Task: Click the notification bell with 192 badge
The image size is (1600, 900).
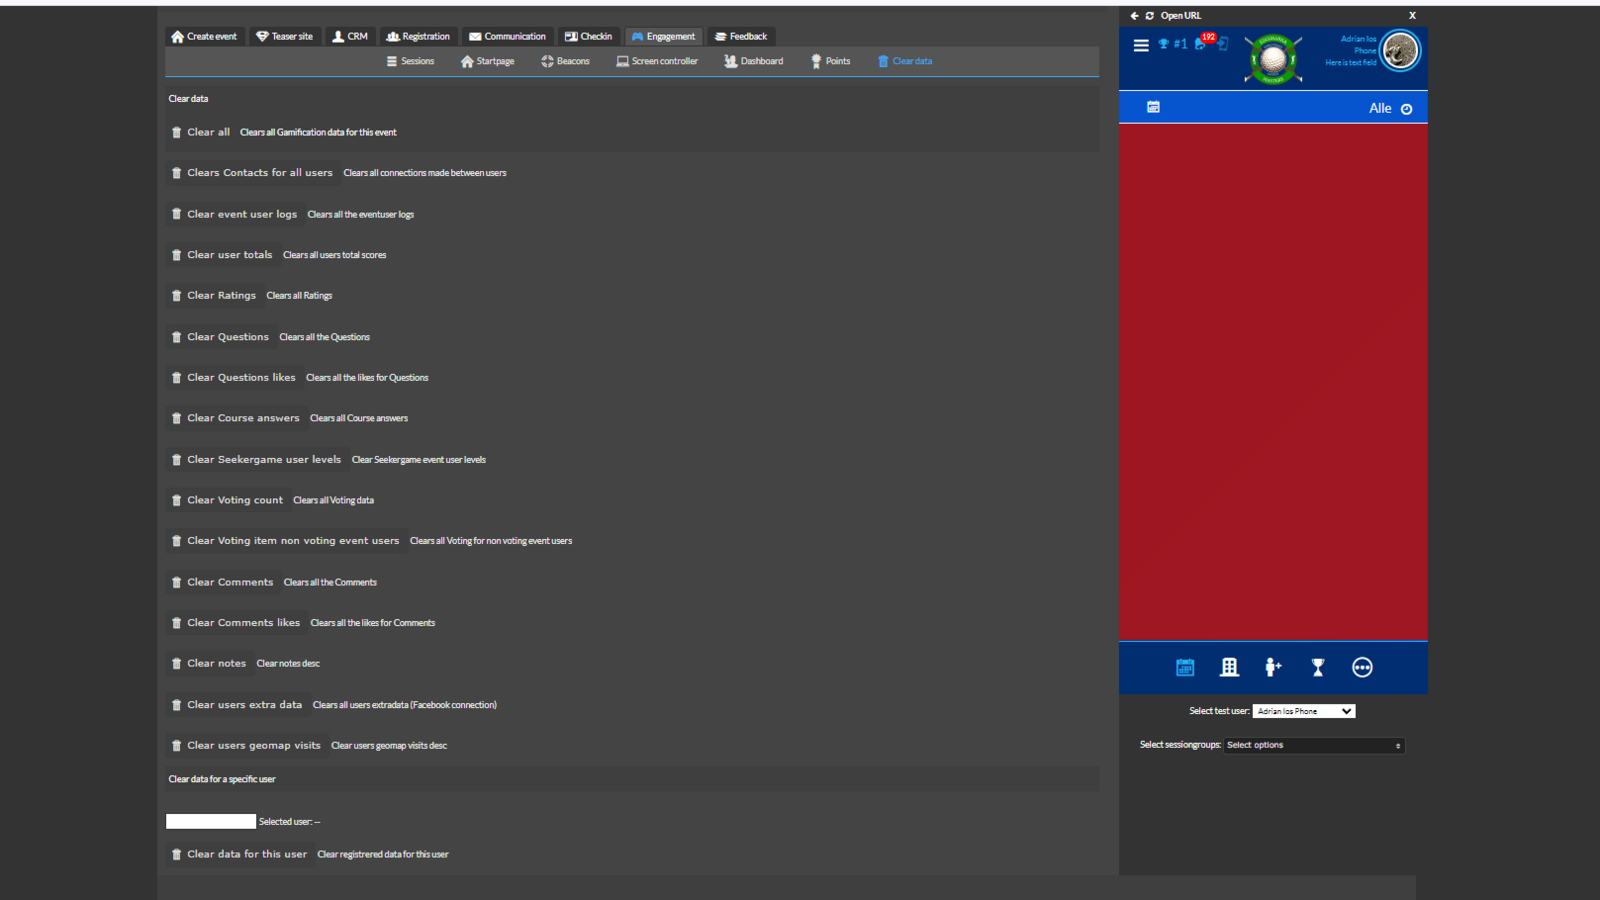Action: click(x=1202, y=43)
